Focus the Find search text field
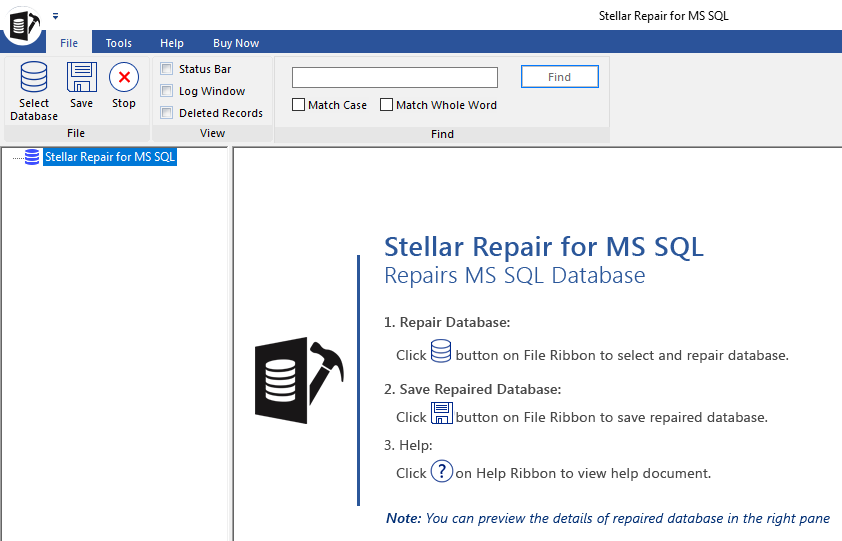Screen dimensions: 842x541 click(x=395, y=77)
